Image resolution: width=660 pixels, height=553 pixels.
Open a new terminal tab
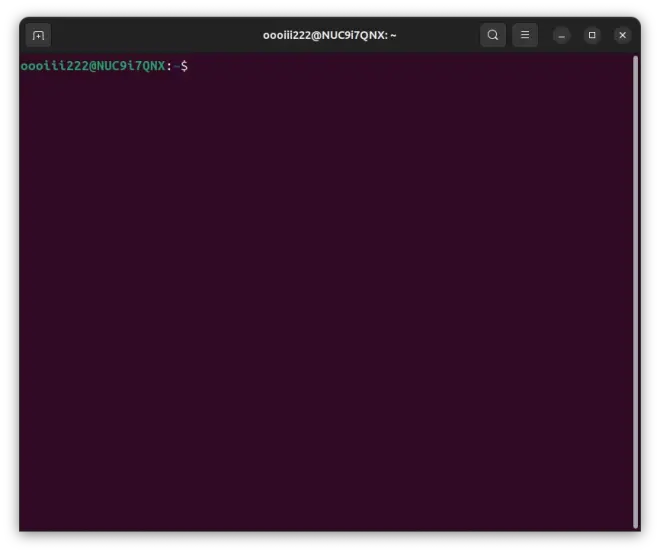38,35
